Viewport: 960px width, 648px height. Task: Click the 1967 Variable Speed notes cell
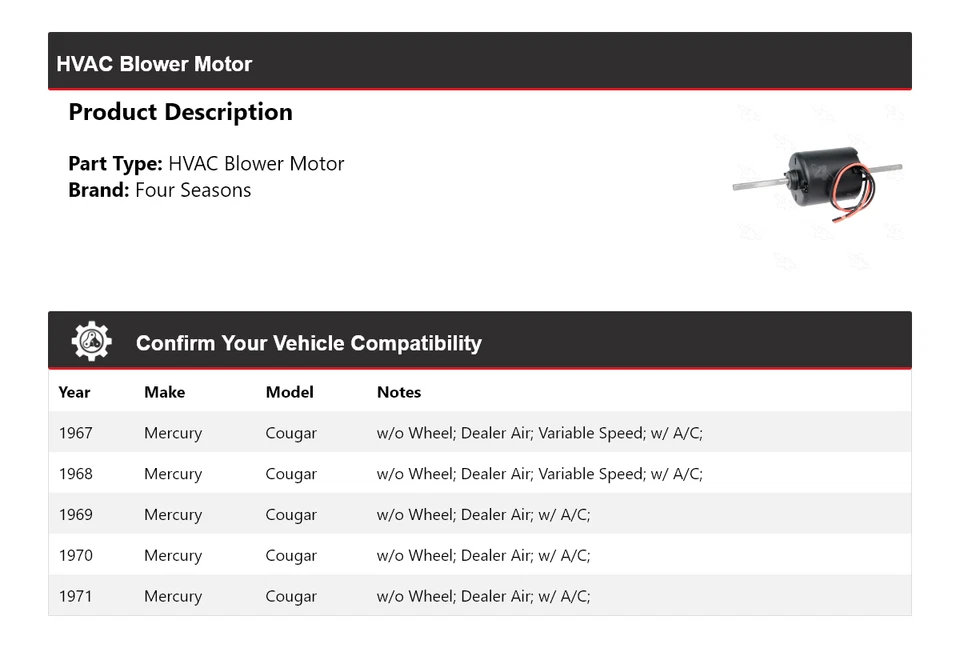(539, 433)
